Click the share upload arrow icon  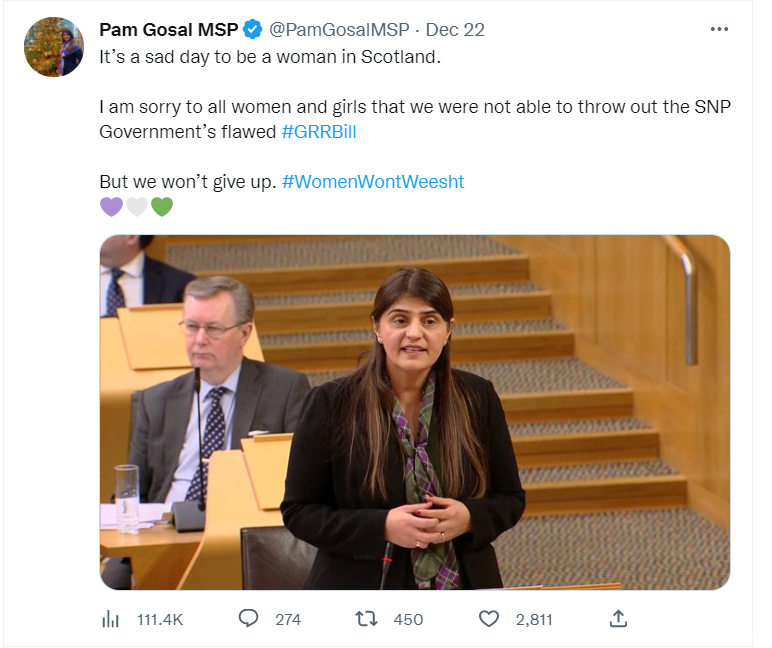pos(618,618)
